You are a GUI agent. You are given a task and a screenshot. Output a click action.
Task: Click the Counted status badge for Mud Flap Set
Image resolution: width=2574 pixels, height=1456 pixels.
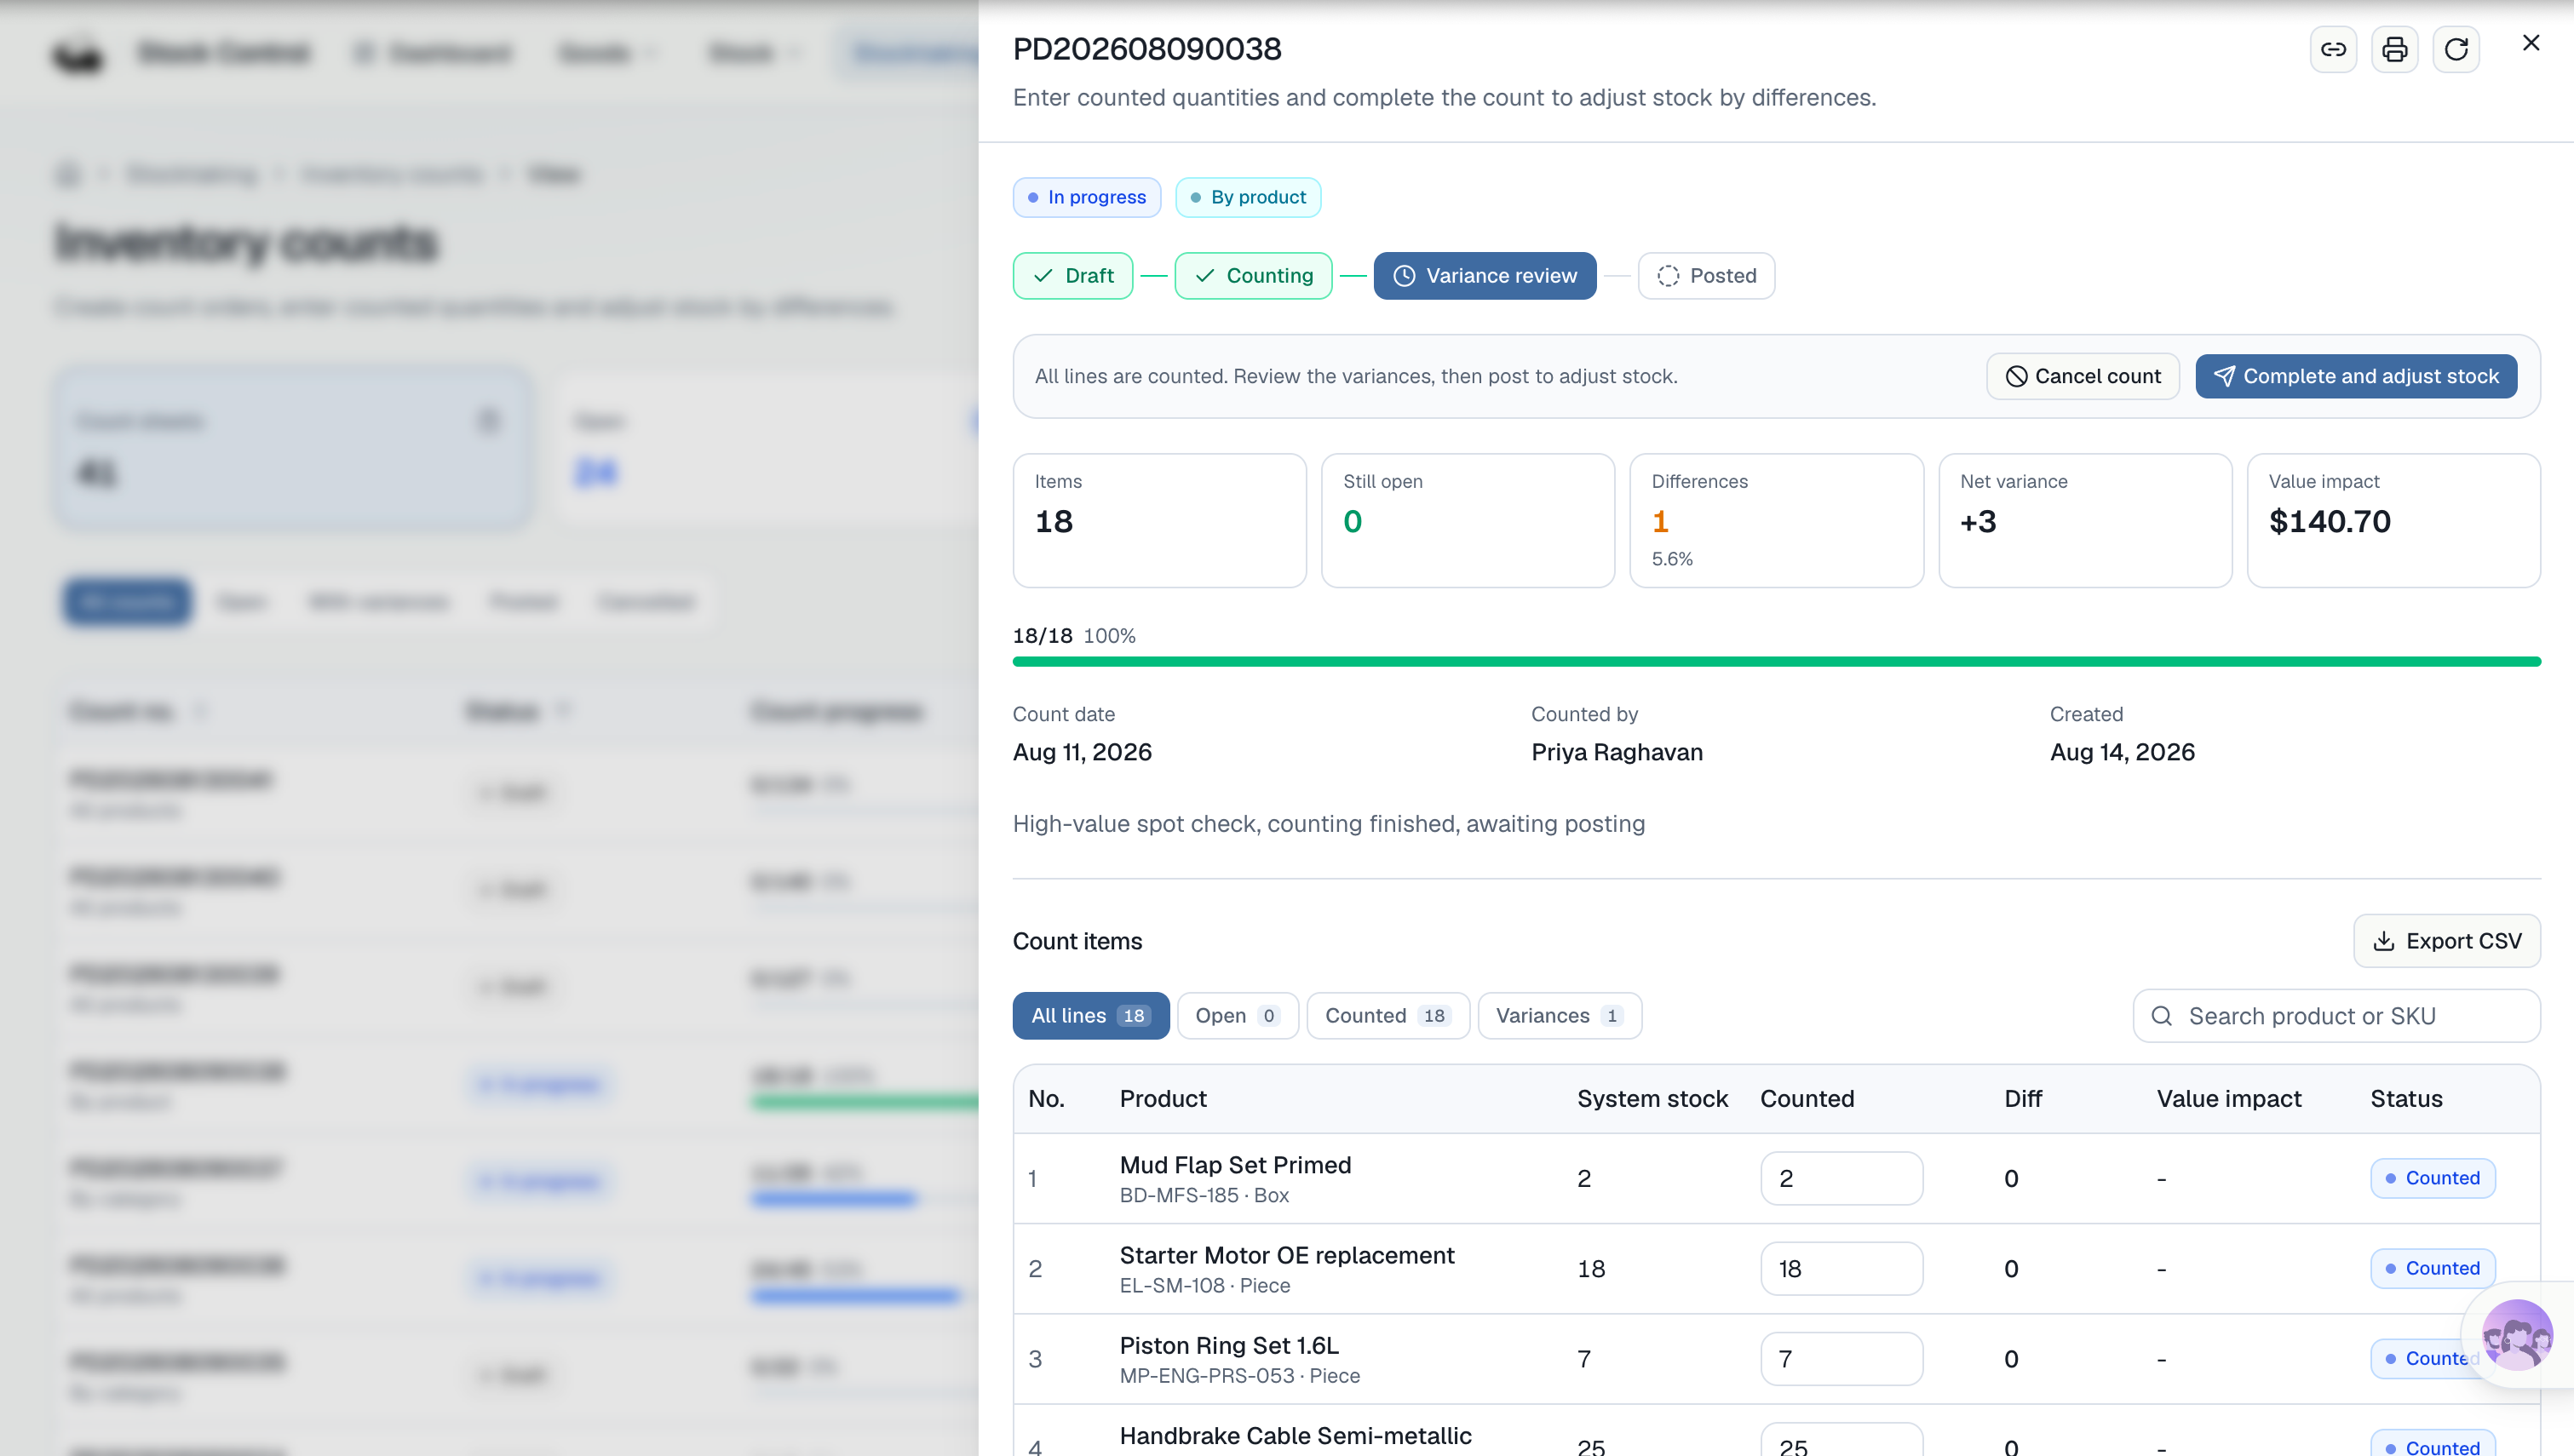[x=2432, y=1178]
